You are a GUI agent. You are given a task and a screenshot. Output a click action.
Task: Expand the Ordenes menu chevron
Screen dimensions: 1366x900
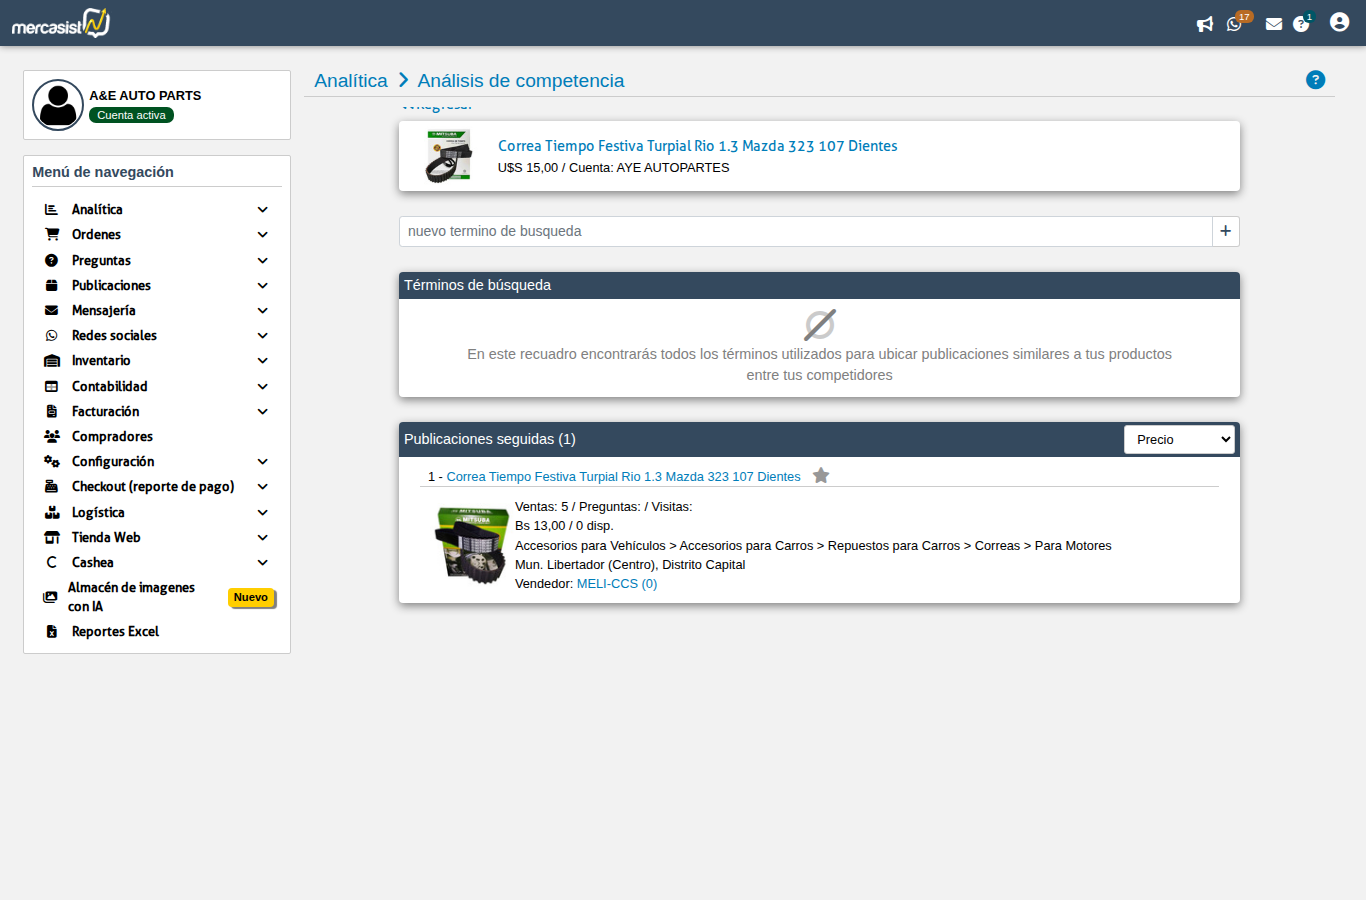tap(263, 235)
